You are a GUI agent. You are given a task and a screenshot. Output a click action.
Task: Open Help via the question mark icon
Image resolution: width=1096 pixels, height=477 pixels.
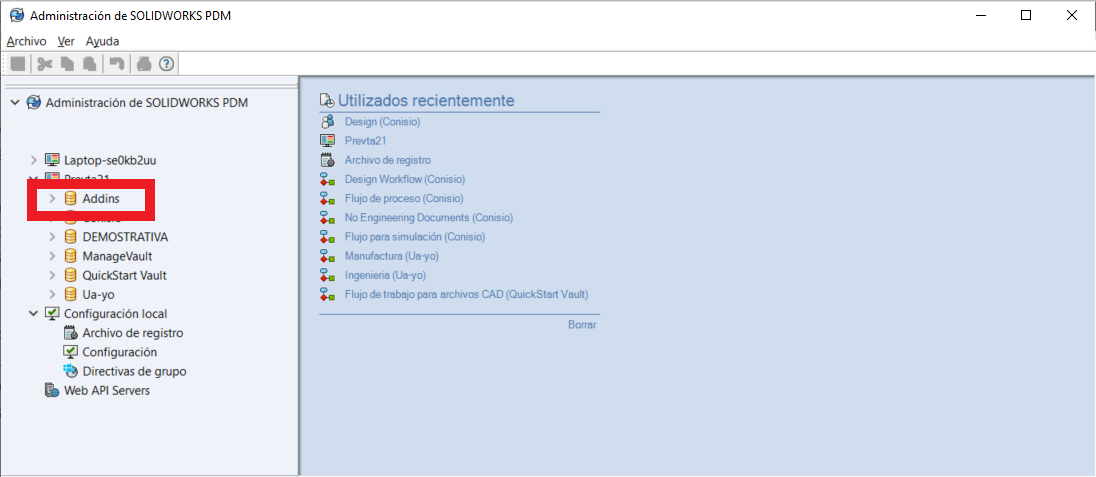coord(166,64)
